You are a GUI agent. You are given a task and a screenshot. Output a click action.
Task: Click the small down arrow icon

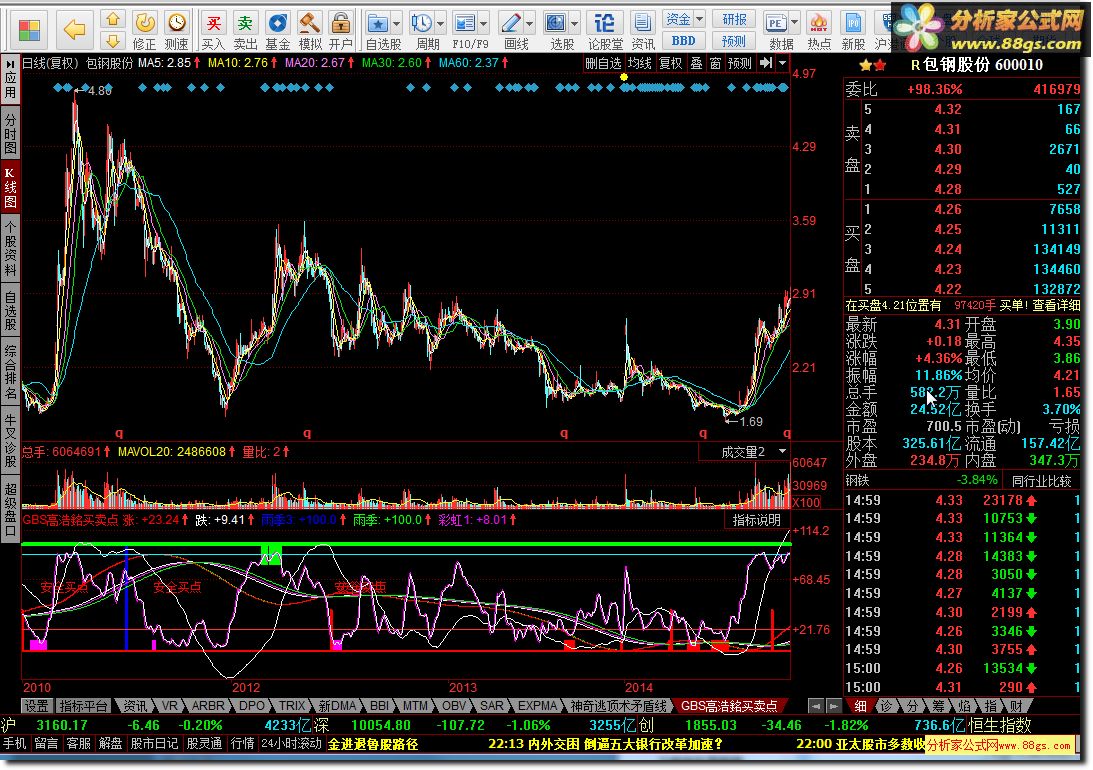[x=113, y=40]
